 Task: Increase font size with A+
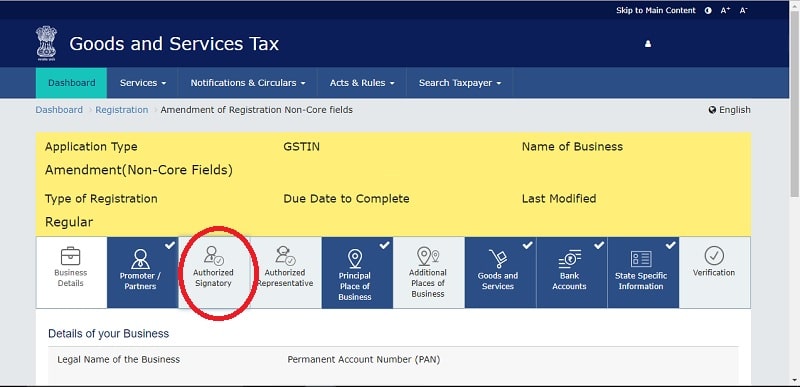[726, 10]
